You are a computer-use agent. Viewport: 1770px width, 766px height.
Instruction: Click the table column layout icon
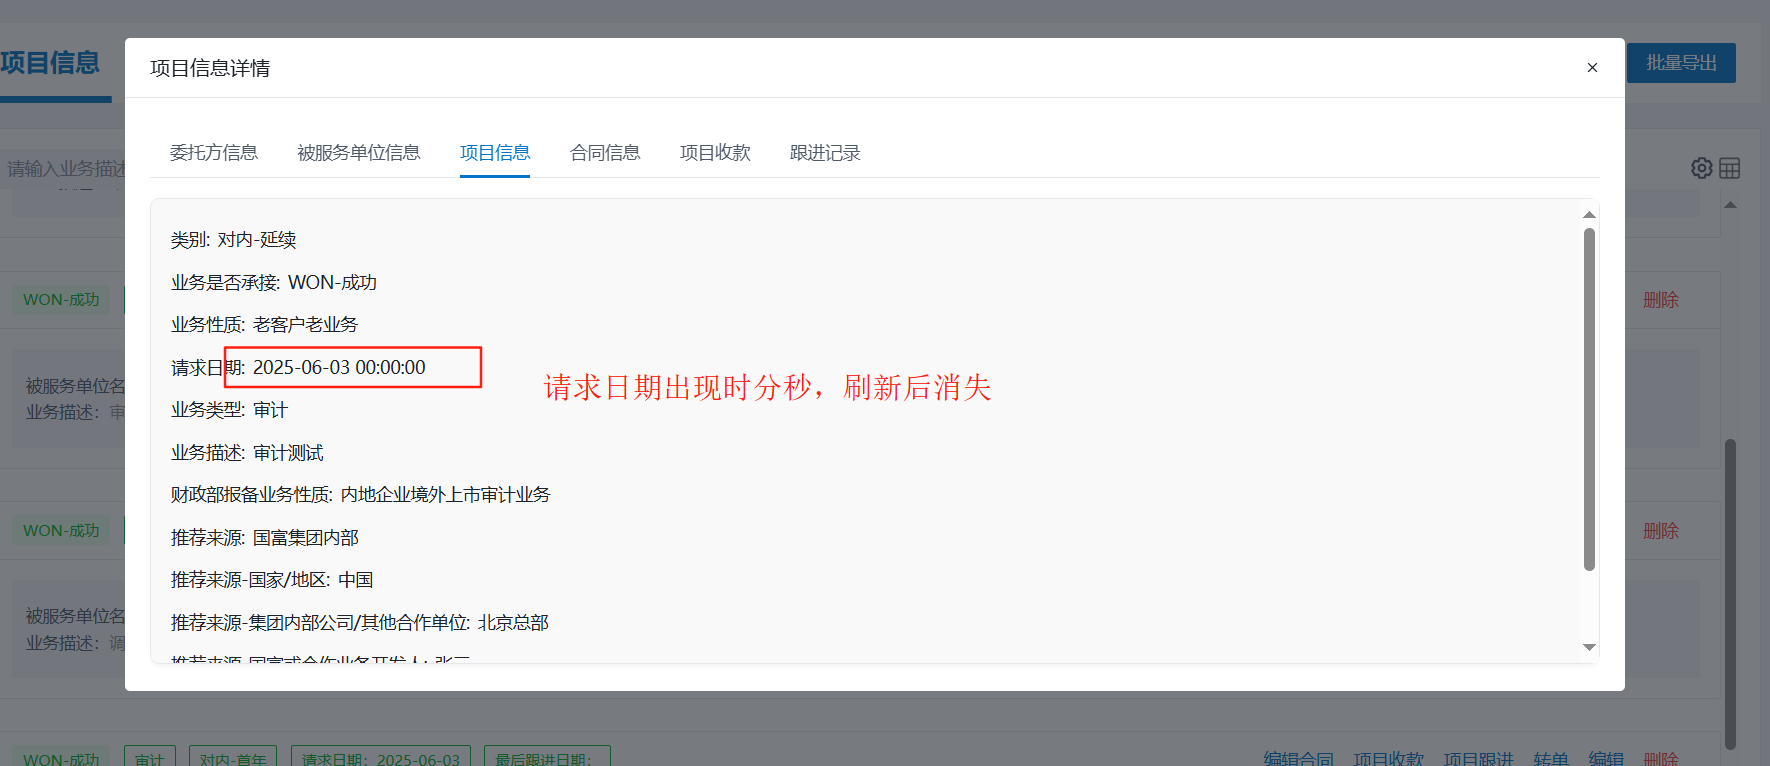point(1730,168)
